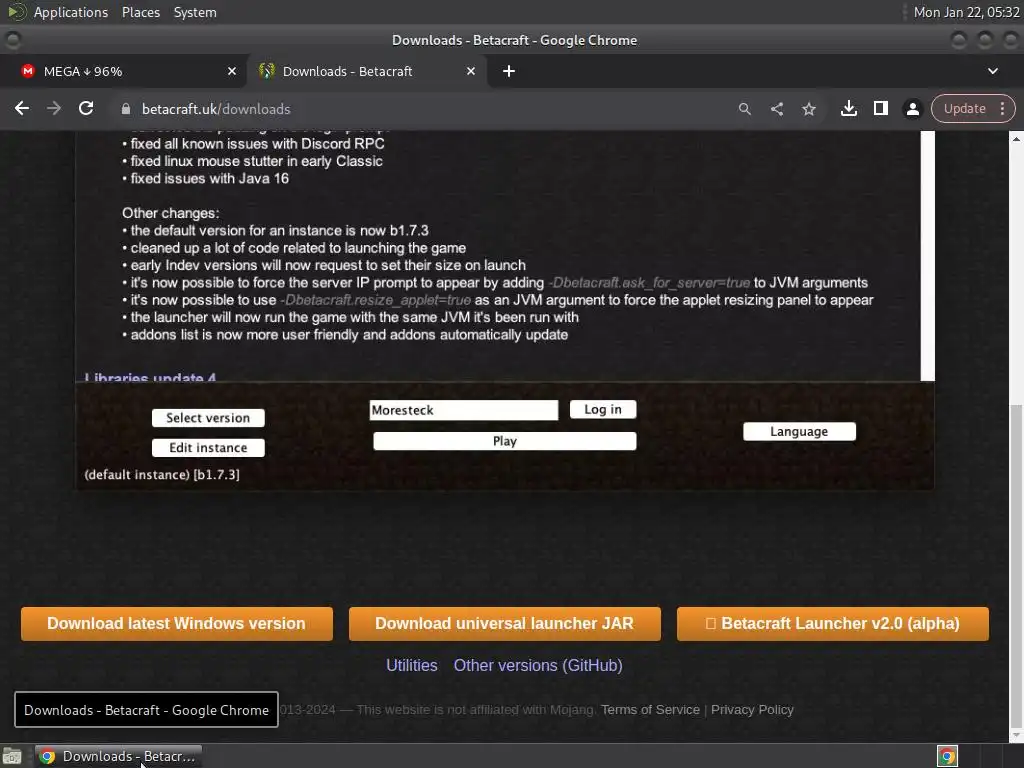Open the Terms of Service link

pyautogui.click(x=650, y=710)
